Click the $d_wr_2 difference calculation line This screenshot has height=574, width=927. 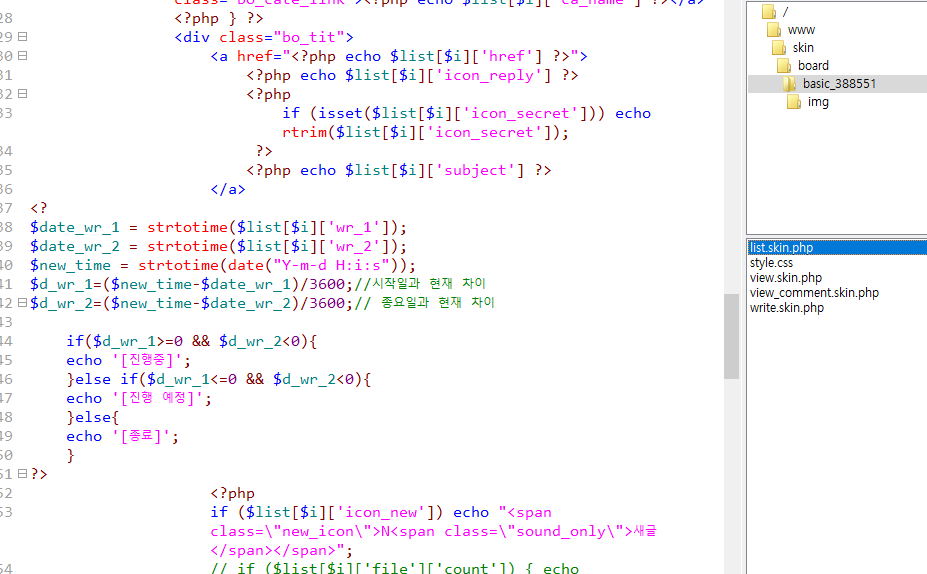coord(262,303)
